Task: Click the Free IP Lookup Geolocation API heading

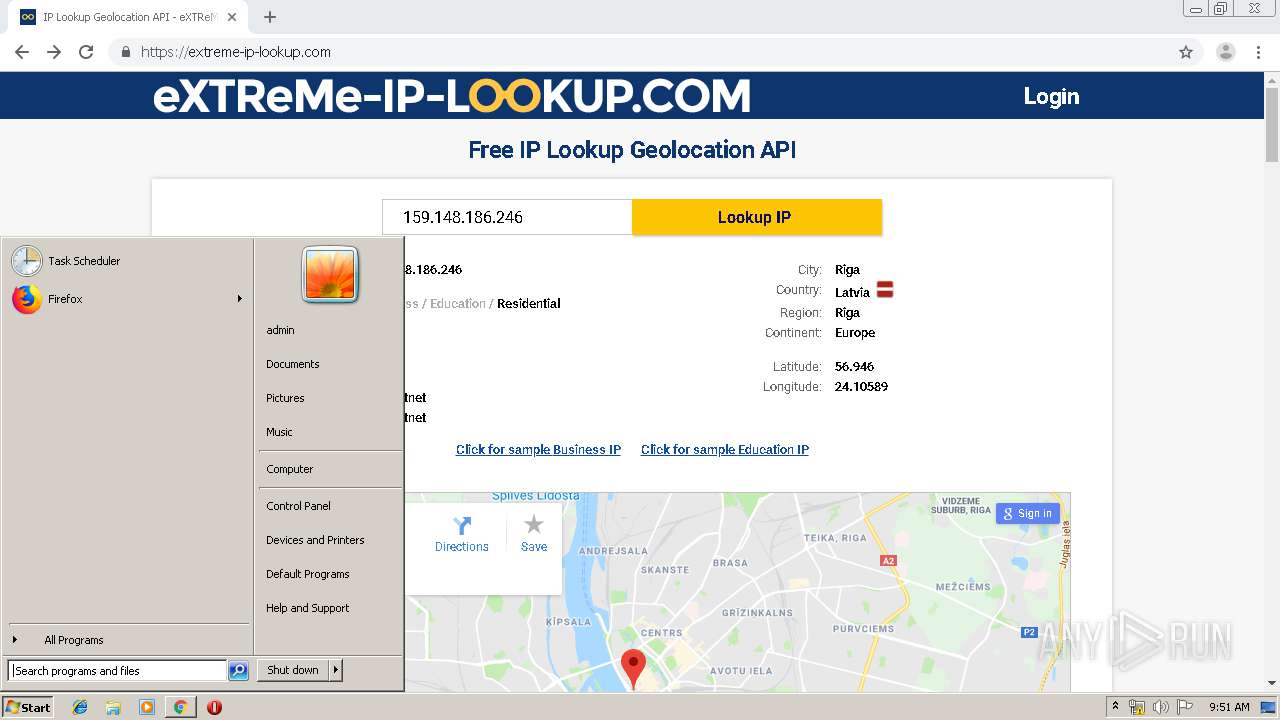Action: [x=632, y=150]
